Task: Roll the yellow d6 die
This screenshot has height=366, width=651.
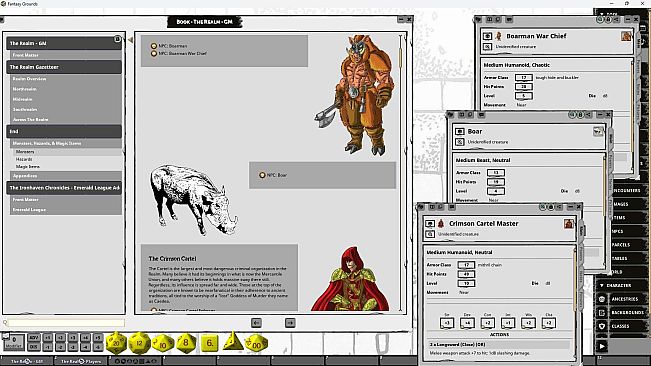Action: click(209, 343)
